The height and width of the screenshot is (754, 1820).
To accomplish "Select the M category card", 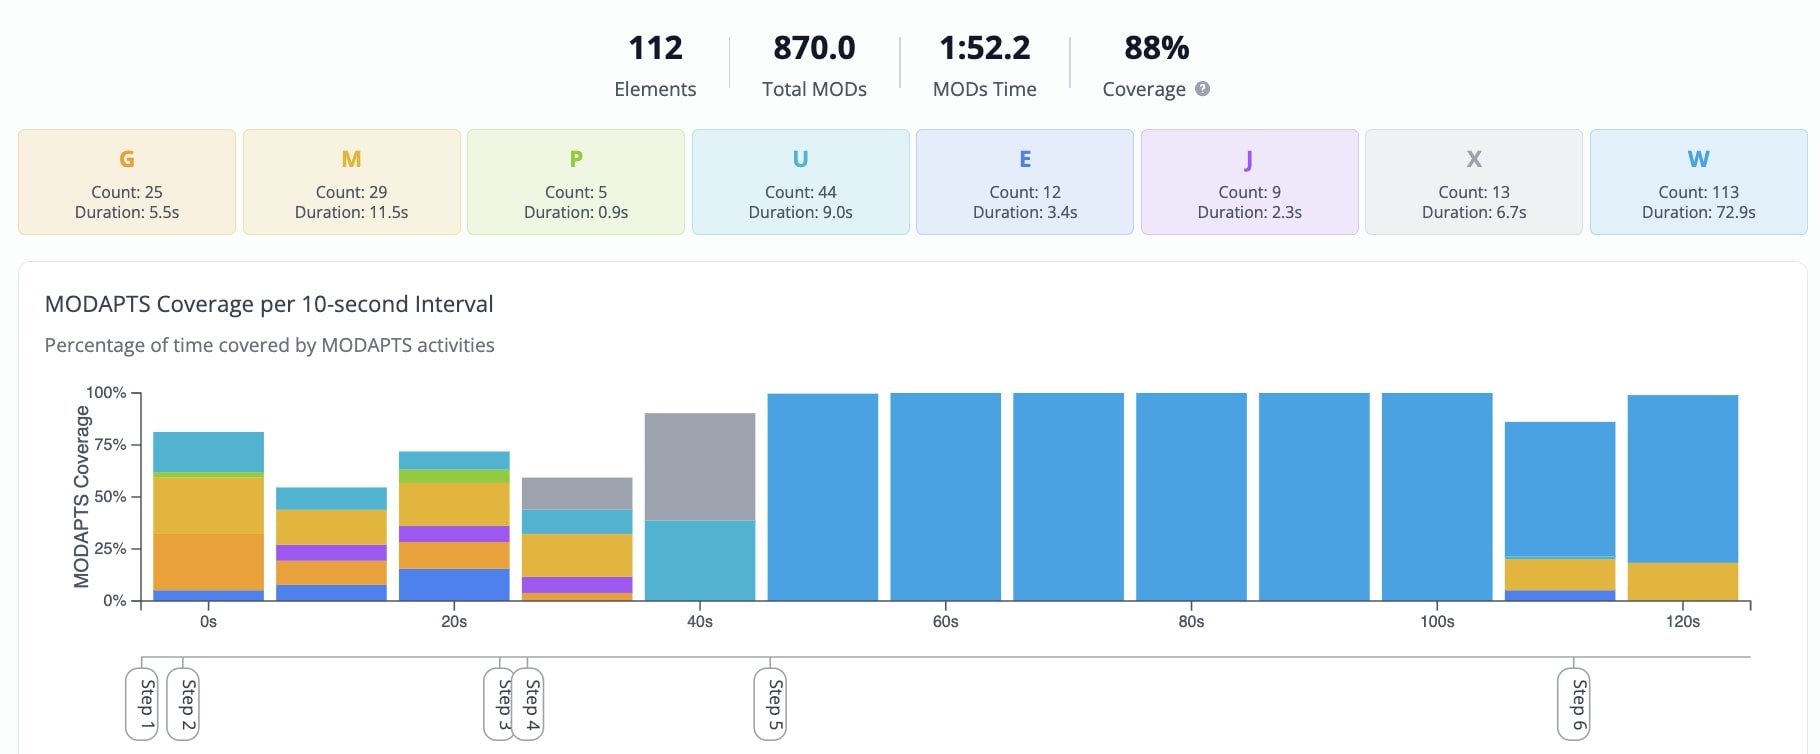I will (x=351, y=182).
